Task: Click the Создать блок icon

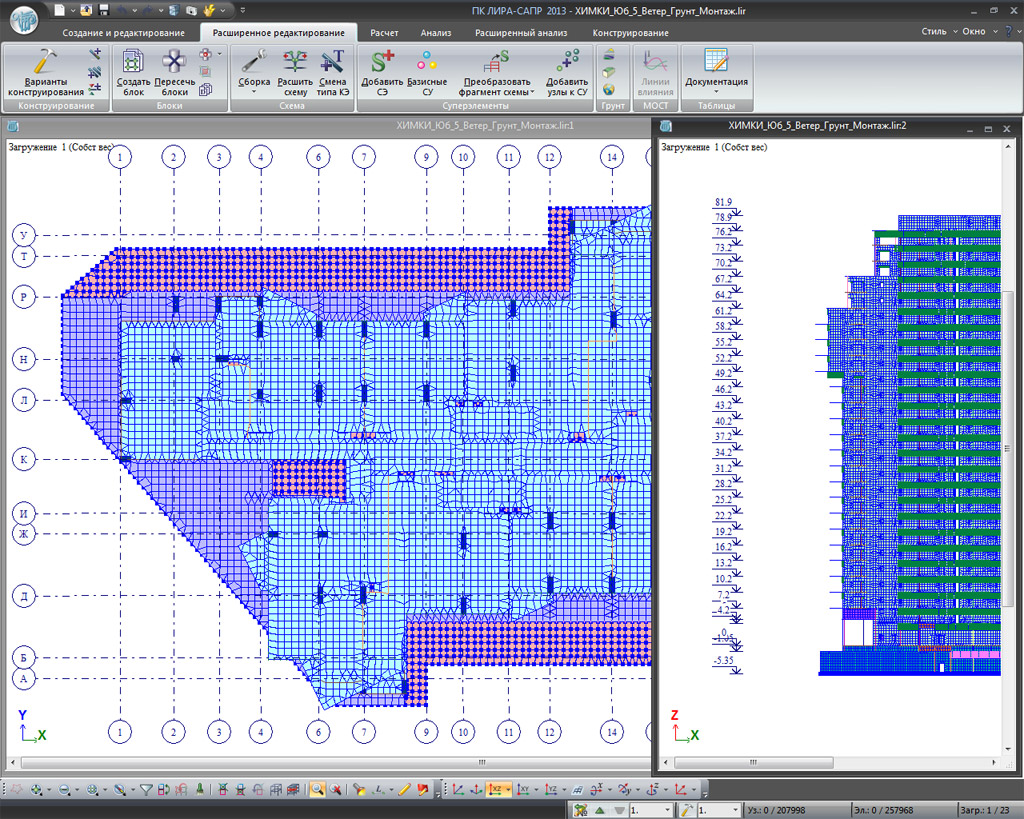Action: [133, 62]
